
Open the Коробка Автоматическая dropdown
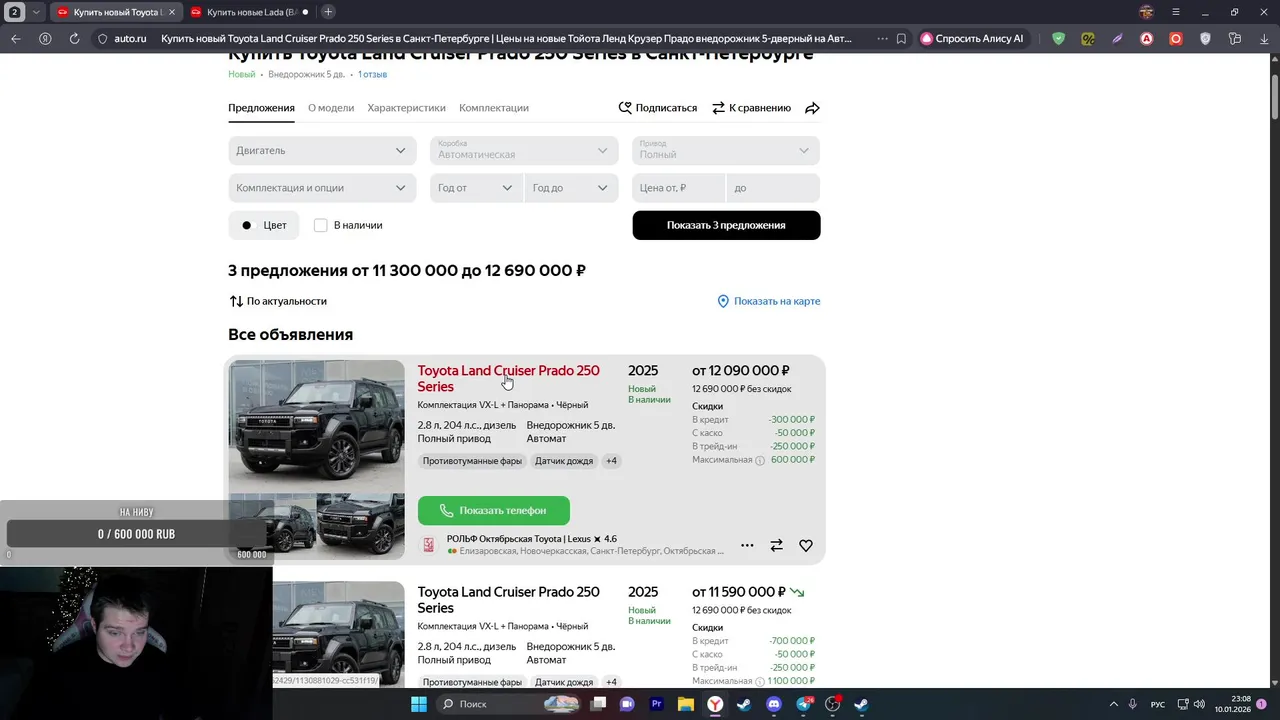pyautogui.click(x=524, y=150)
